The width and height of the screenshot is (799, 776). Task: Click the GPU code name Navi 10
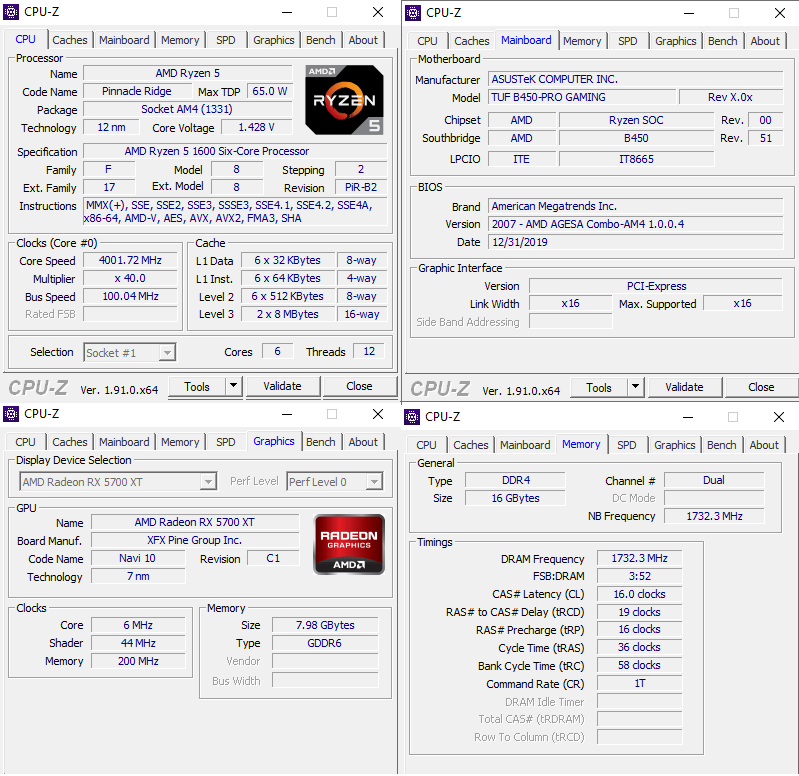[x=138, y=558]
